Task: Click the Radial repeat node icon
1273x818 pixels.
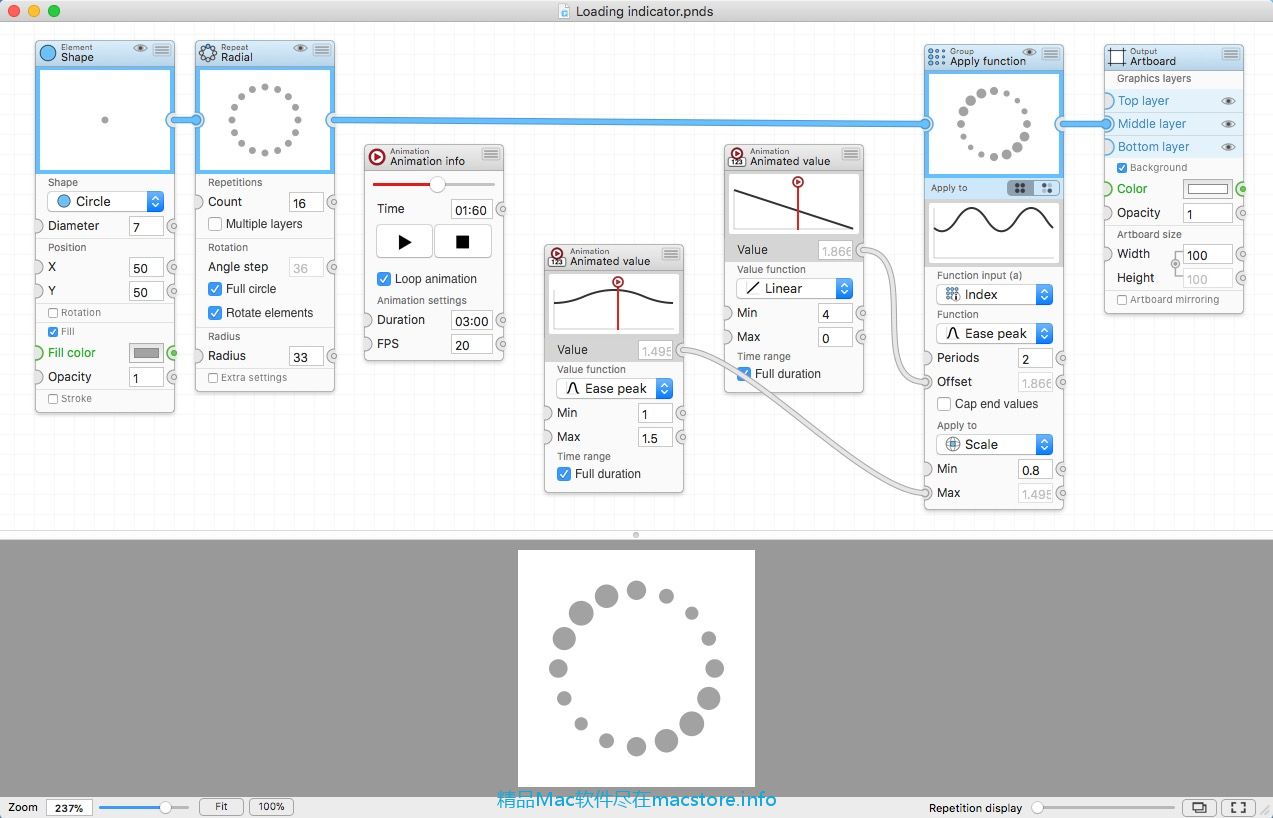Action: point(208,53)
